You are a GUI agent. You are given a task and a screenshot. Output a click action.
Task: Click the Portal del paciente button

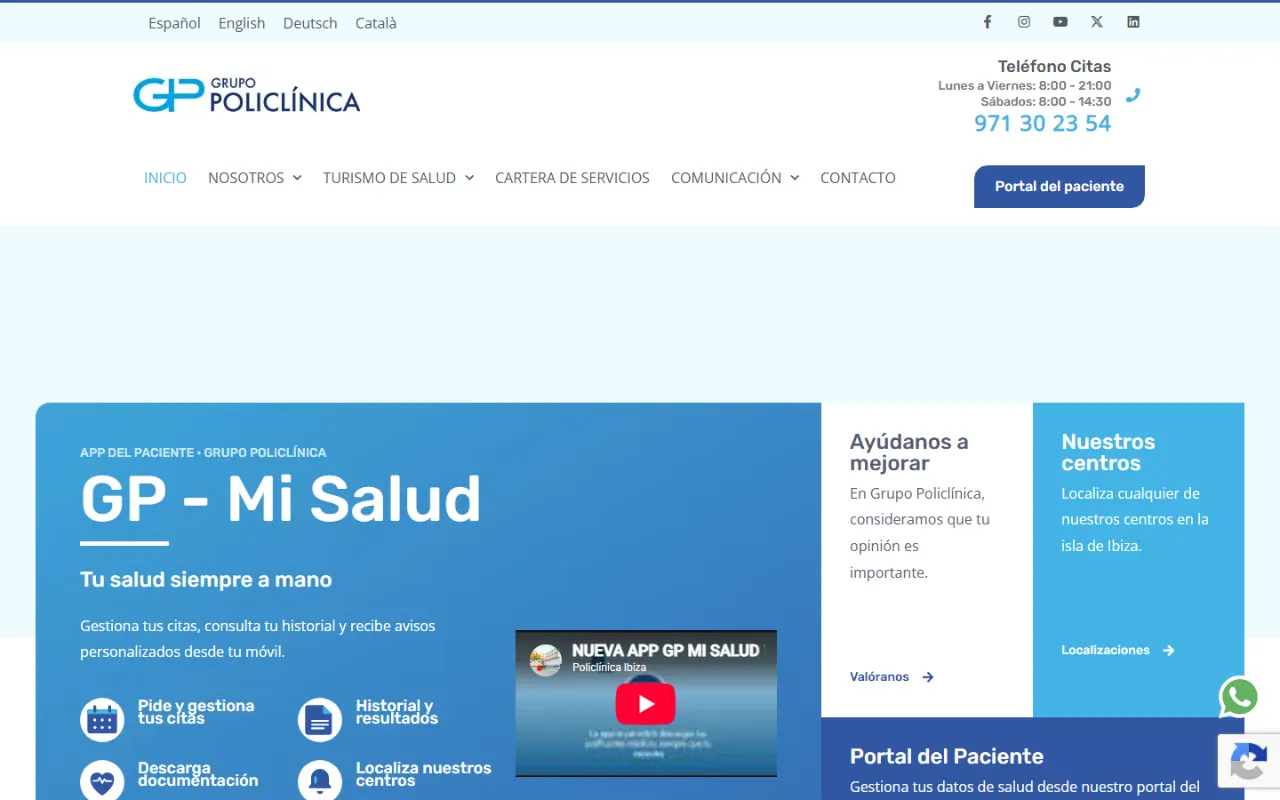coord(1059,186)
